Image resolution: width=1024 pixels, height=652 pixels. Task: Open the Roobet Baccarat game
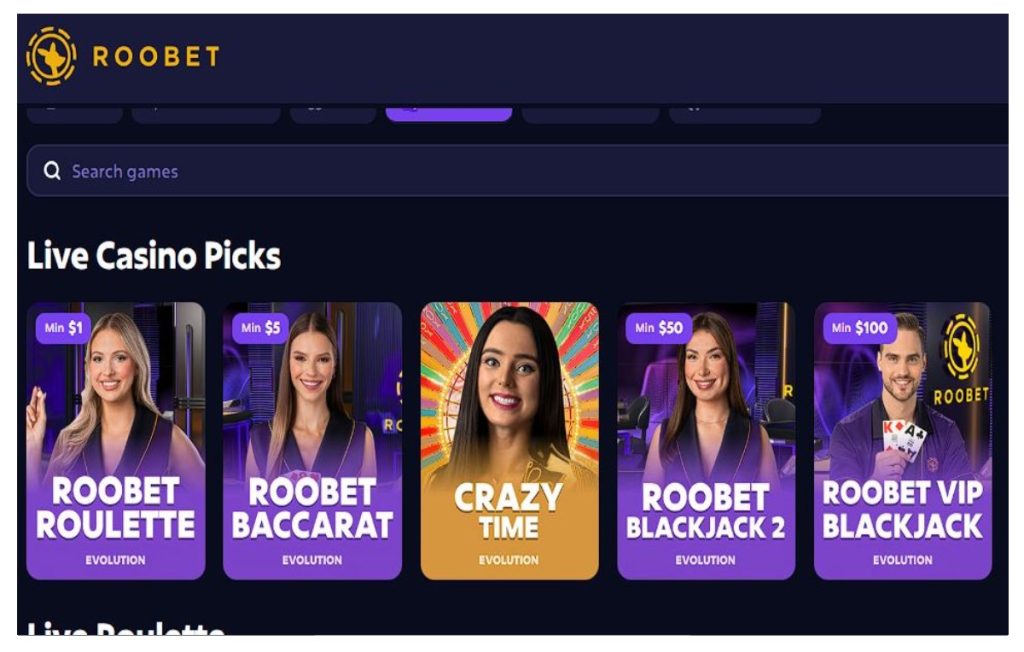pyautogui.click(x=312, y=441)
